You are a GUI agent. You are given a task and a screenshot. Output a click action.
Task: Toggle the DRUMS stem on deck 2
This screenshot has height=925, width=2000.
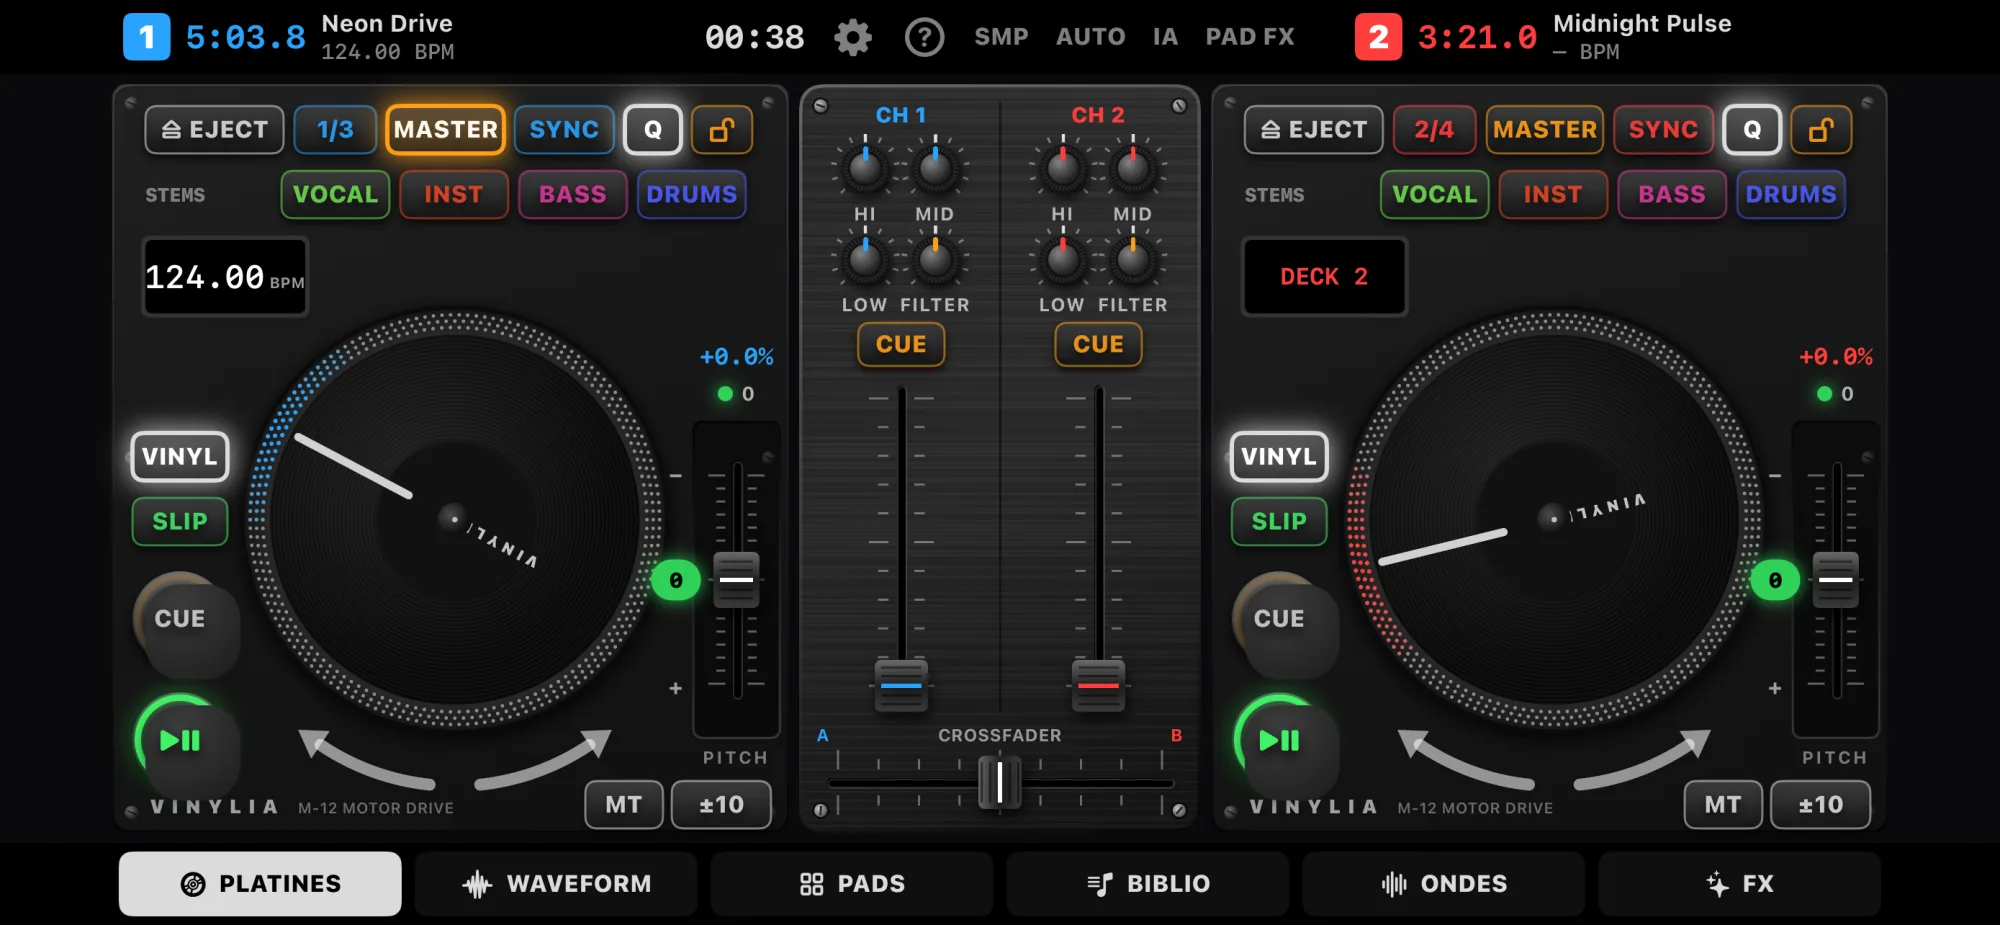pos(1791,194)
